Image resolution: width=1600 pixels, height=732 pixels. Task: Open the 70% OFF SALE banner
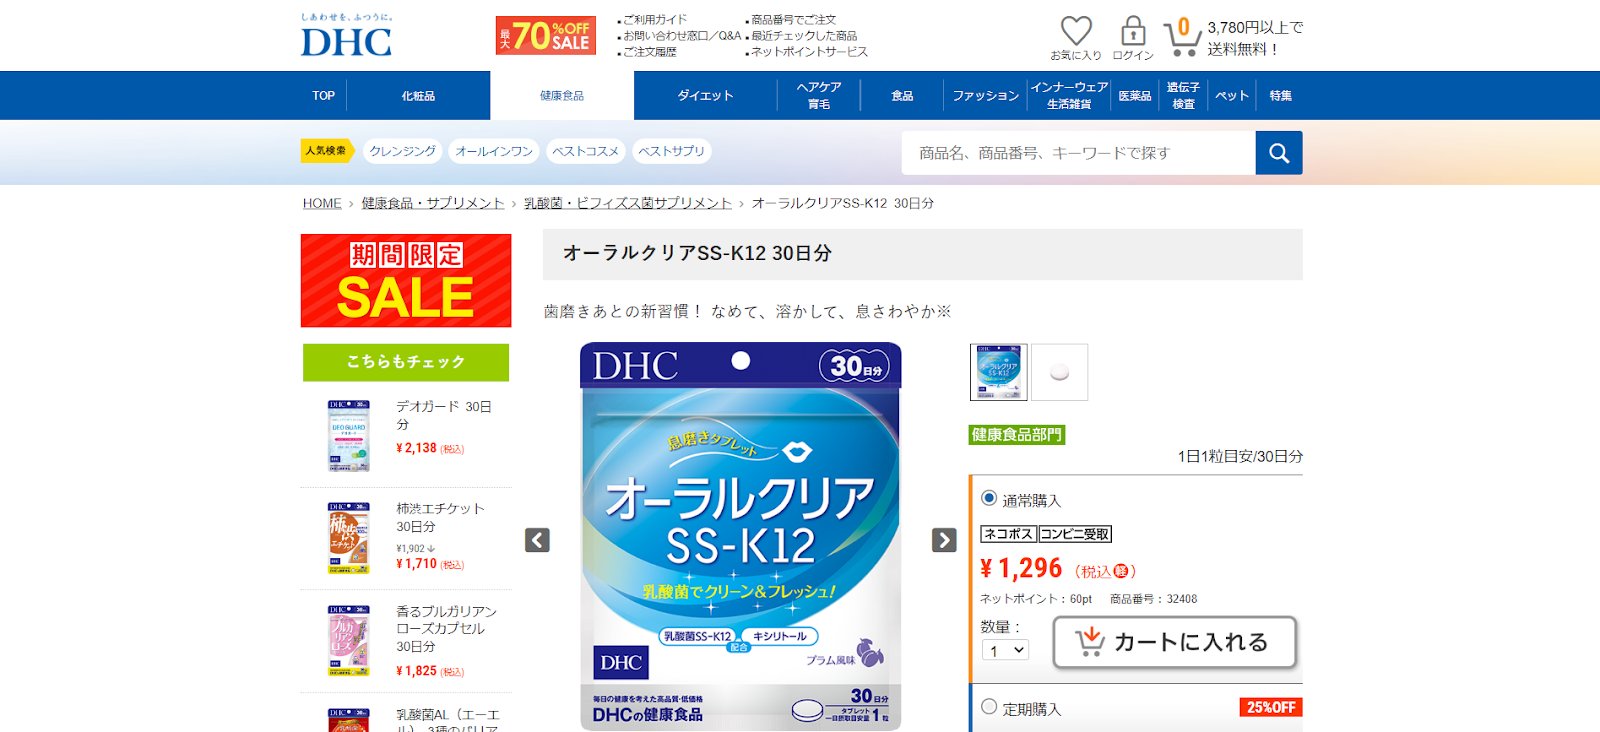pyautogui.click(x=546, y=36)
